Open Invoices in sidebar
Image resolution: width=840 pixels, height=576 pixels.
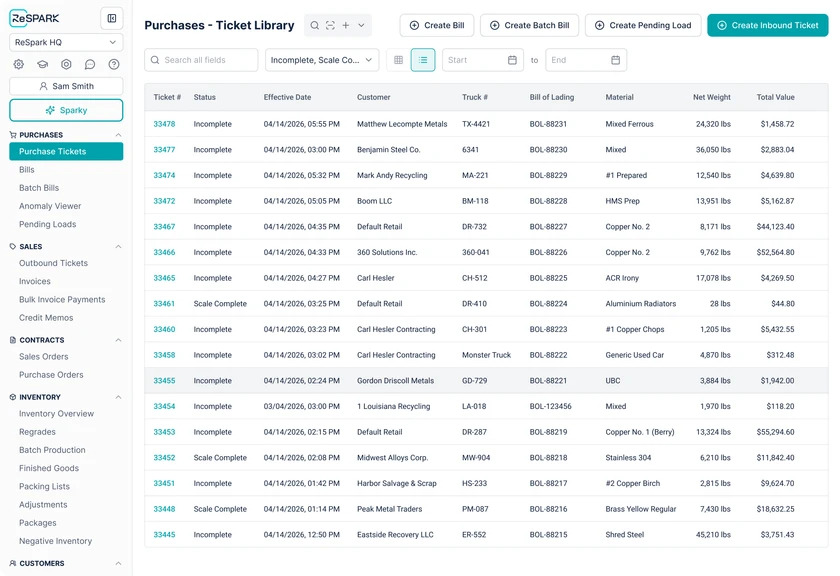[x=35, y=281]
